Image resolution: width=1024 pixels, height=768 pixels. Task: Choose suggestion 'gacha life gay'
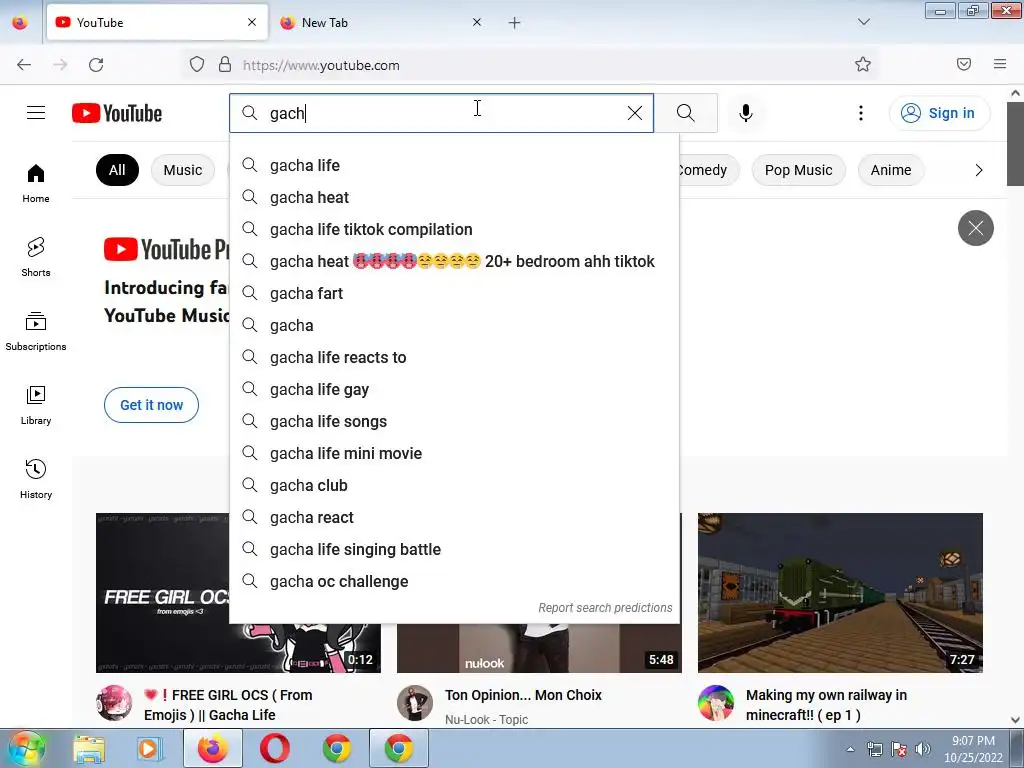tap(455, 389)
